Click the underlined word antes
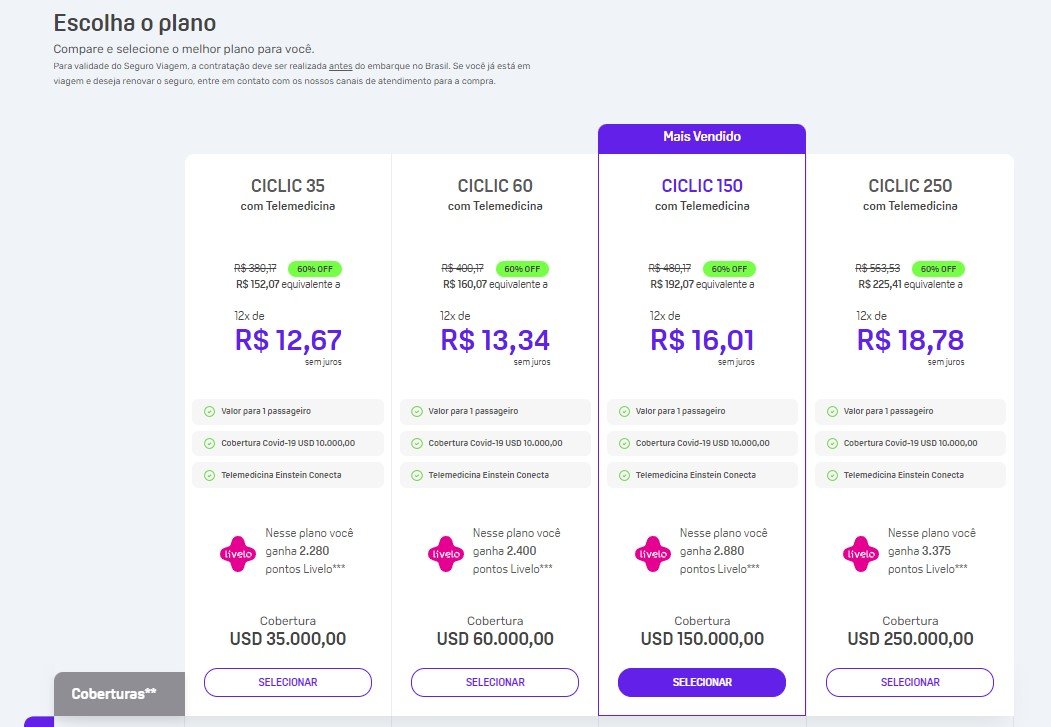Screen dimensions: 1051x727 pyautogui.click(x=341, y=66)
